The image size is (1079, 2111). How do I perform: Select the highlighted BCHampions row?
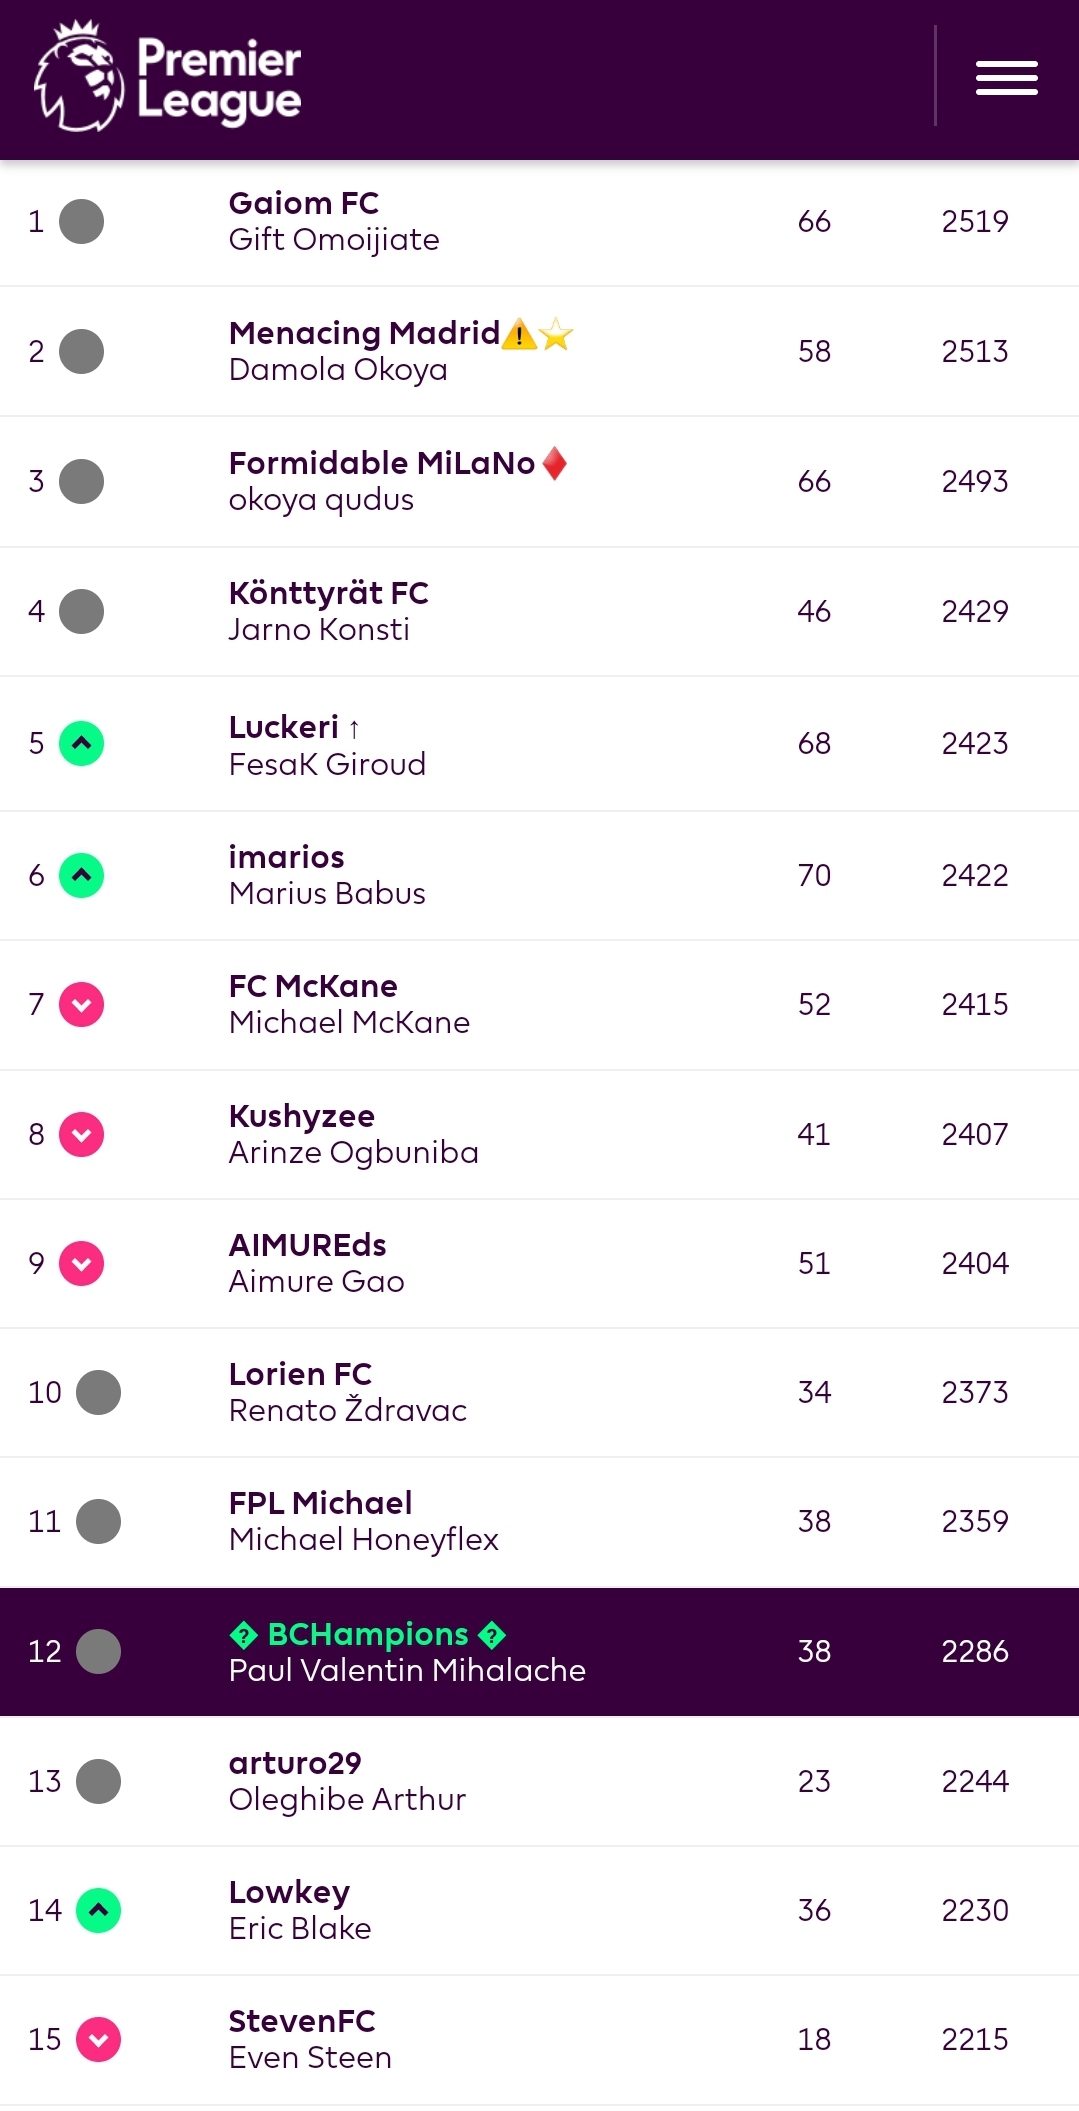(539, 1652)
